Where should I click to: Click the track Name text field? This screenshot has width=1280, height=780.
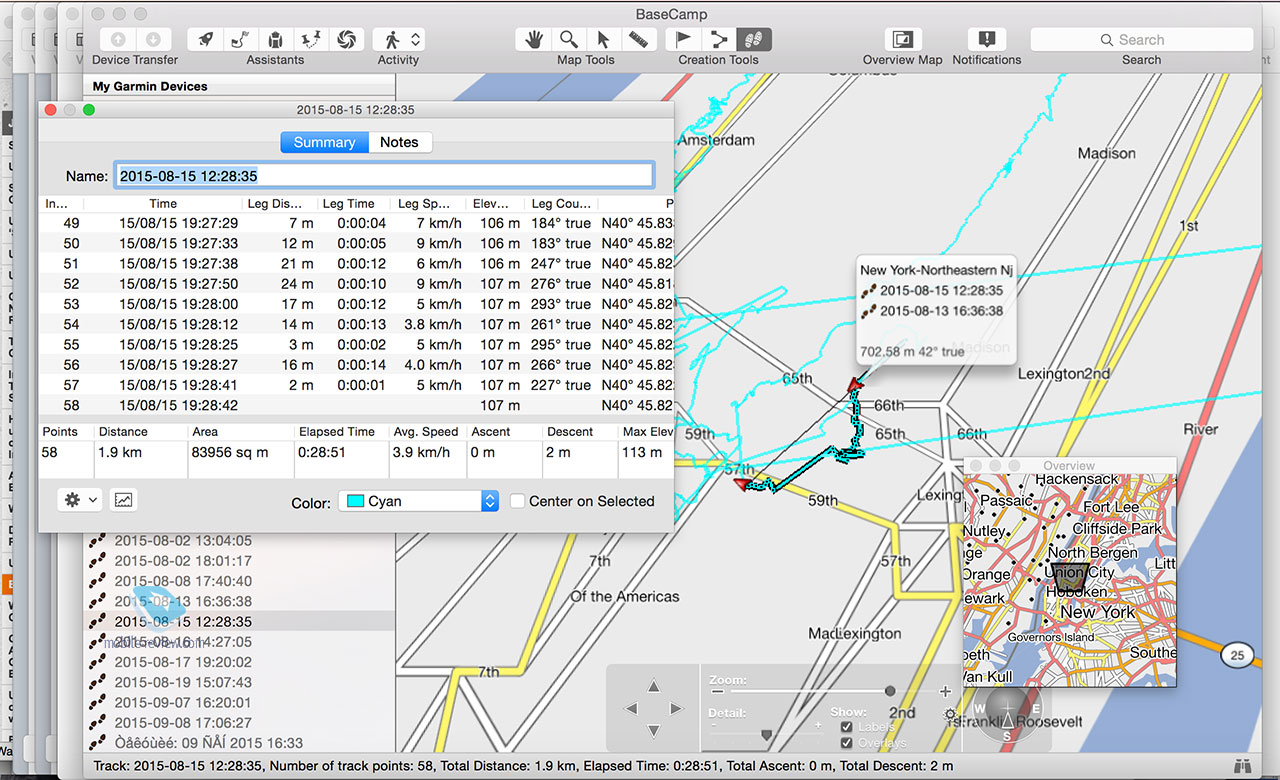[384, 175]
